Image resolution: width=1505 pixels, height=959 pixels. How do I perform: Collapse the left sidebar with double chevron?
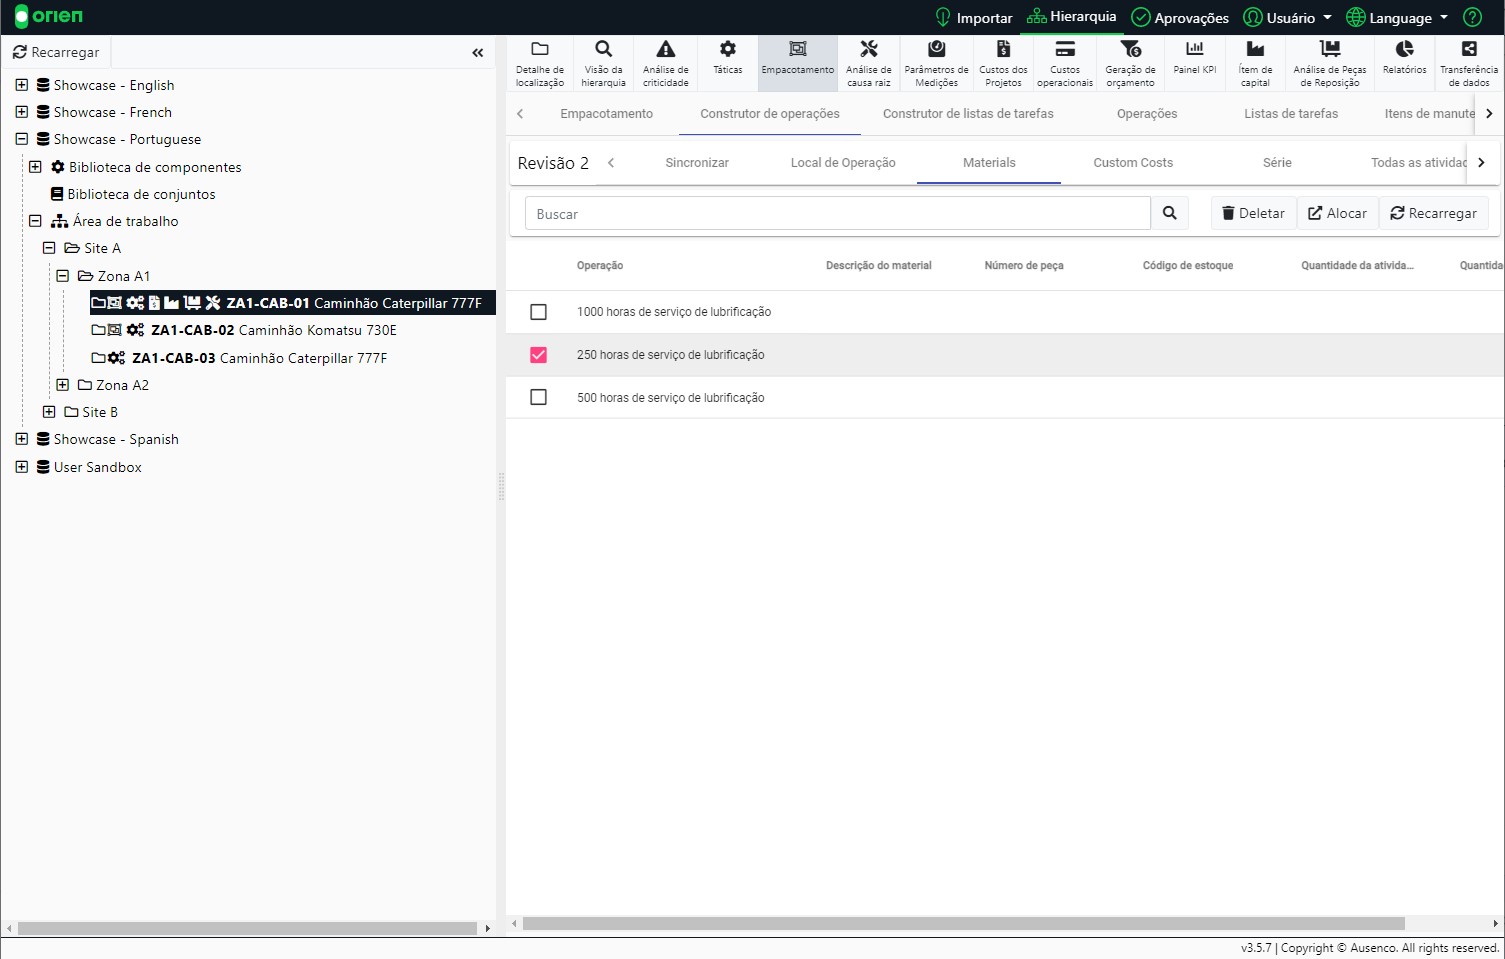point(477,53)
